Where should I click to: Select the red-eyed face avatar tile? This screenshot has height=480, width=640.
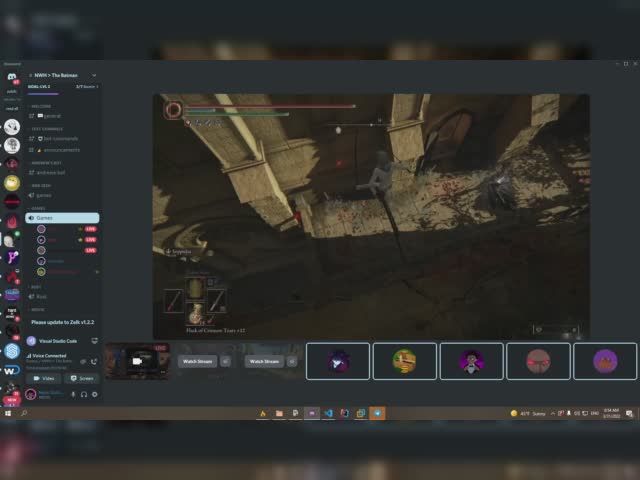tap(538, 361)
